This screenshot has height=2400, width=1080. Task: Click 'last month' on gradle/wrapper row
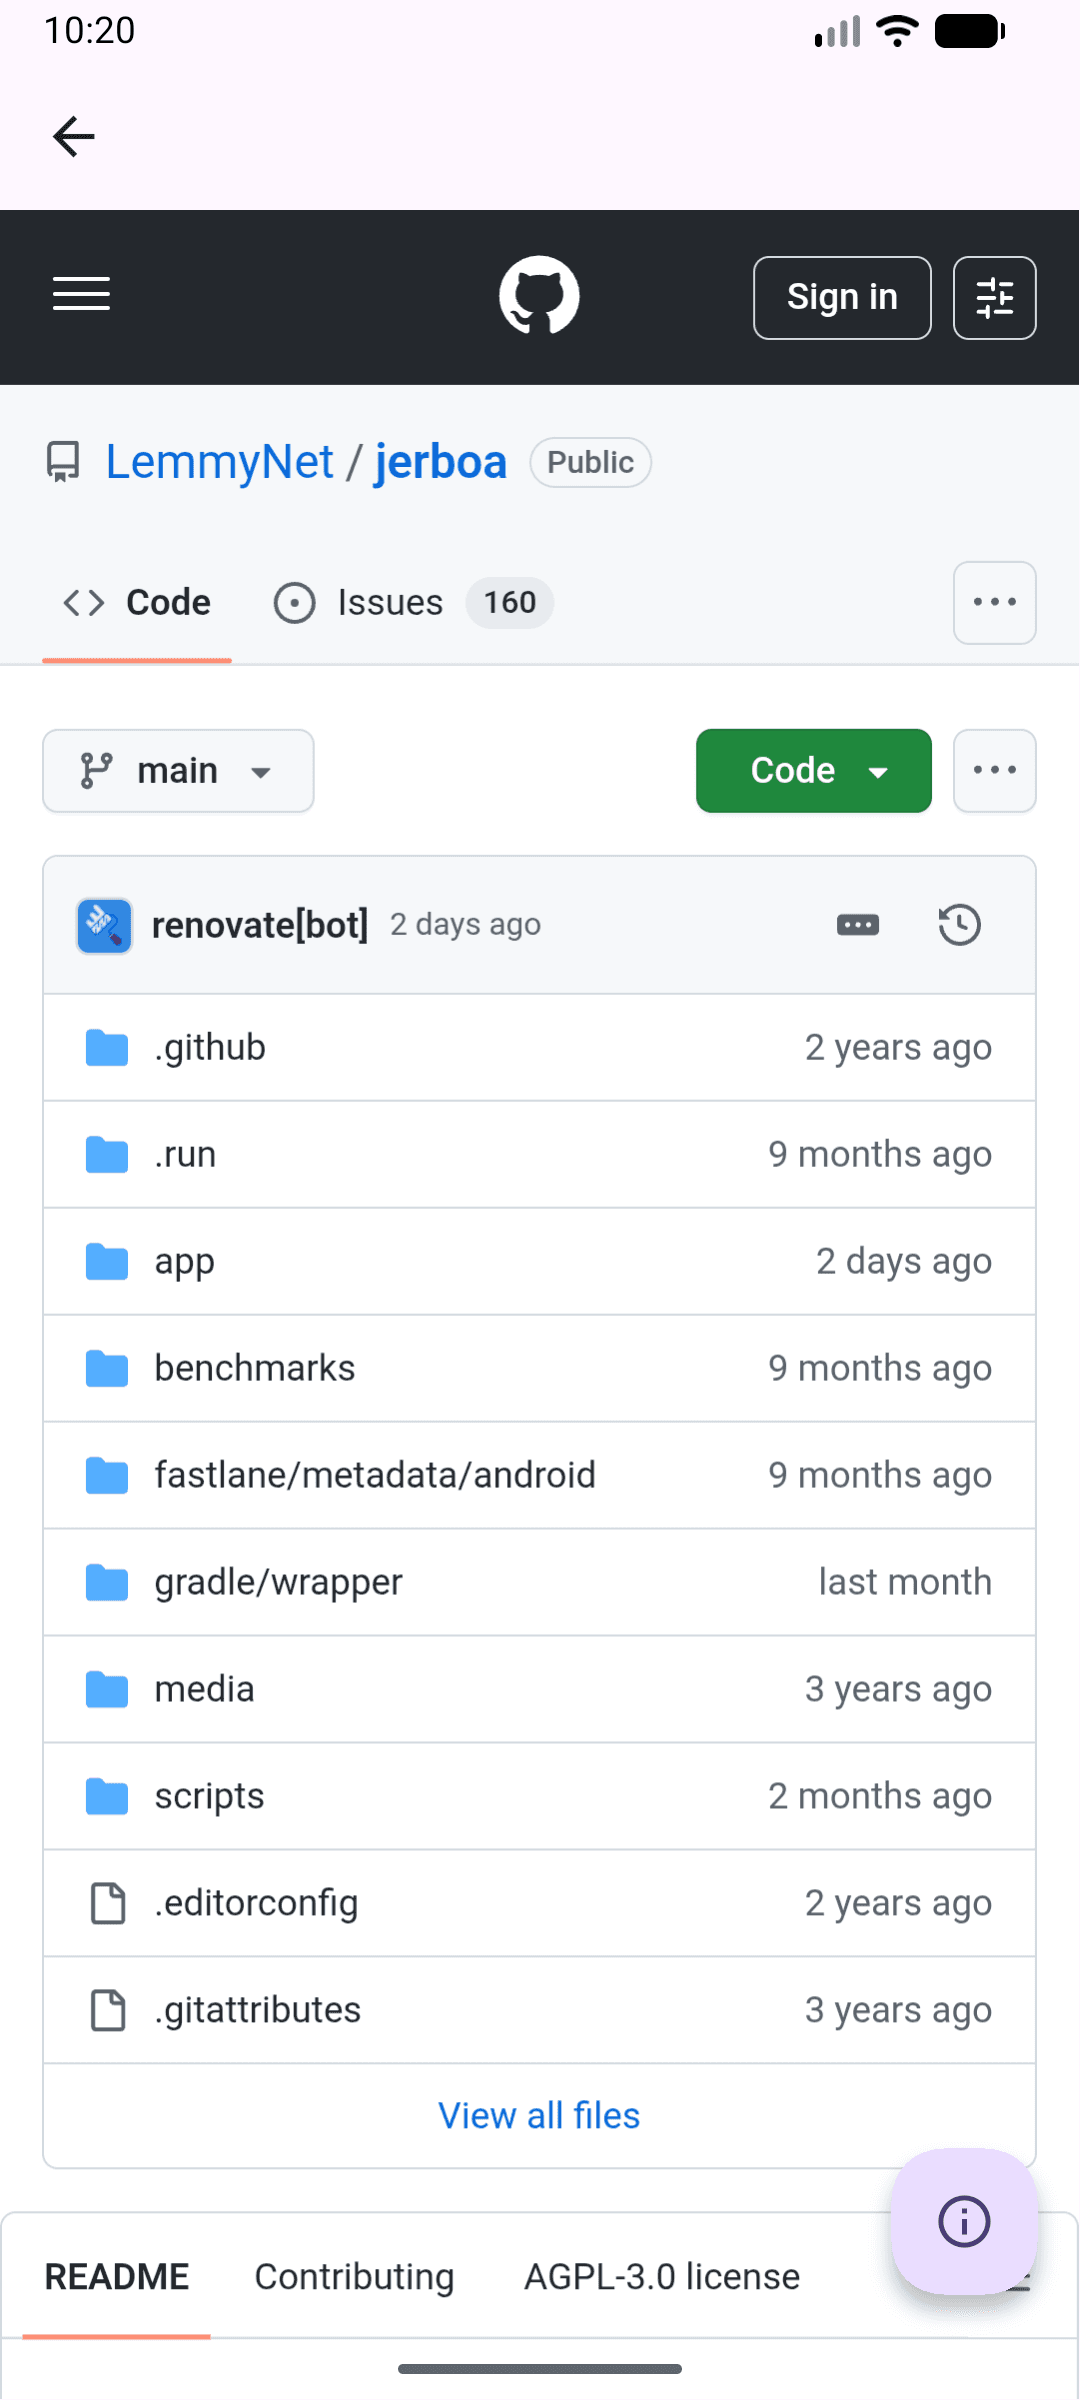pyautogui.click(x=905, y=1582)
